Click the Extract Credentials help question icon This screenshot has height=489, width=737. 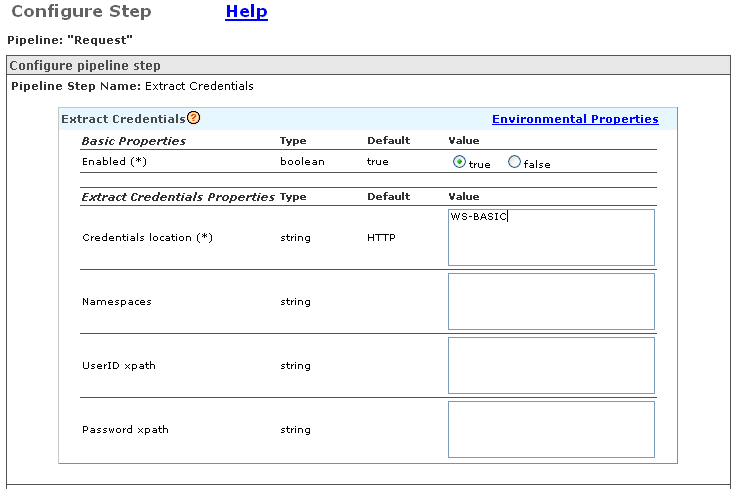[194, 118]
